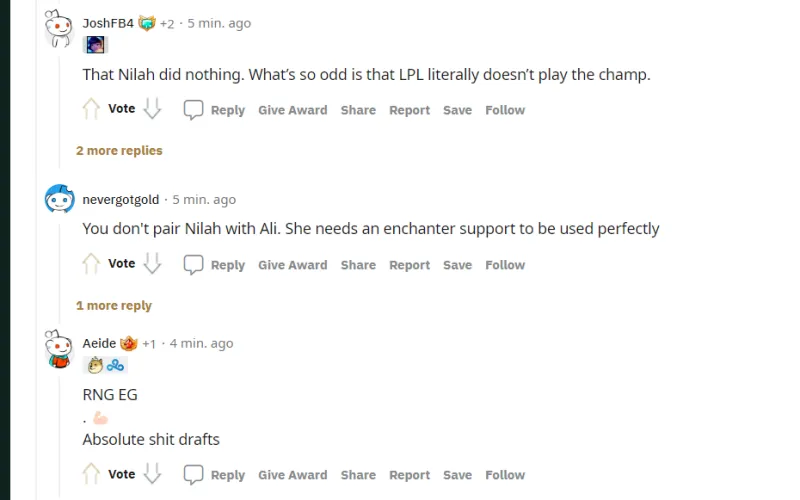The width and height of the screenshot is (800, 500).
Task: Give Award to nevergotgold's comment
Action: pyautogui.click(x=292, y=265)
